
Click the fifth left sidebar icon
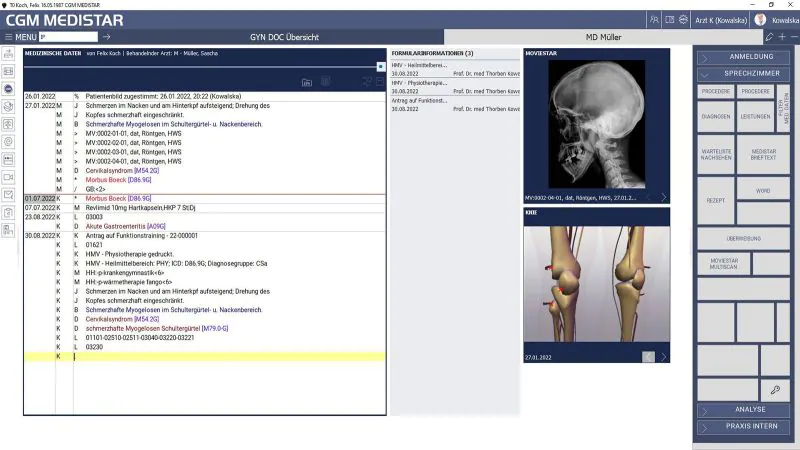coord(8,124)
